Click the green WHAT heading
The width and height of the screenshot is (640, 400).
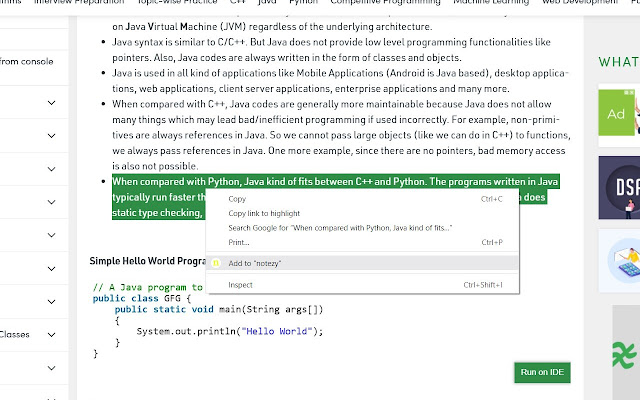coord(619,62)
